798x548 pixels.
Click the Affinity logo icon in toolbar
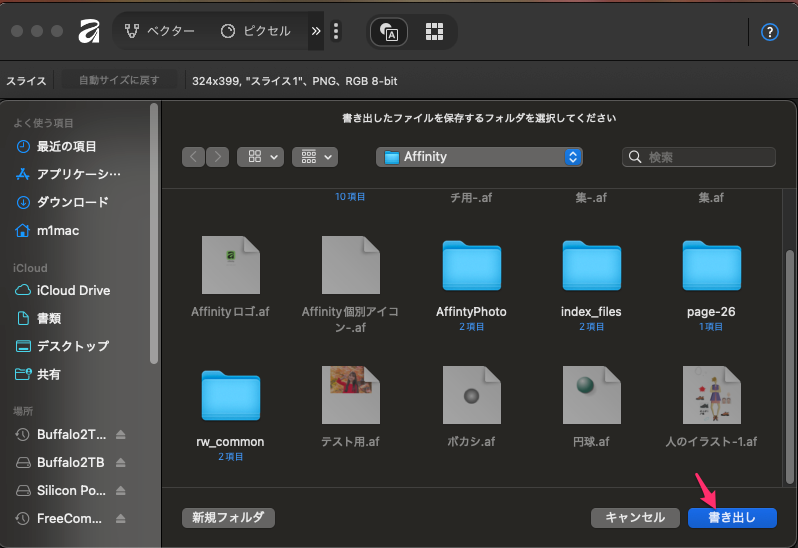tap(88, 31)
